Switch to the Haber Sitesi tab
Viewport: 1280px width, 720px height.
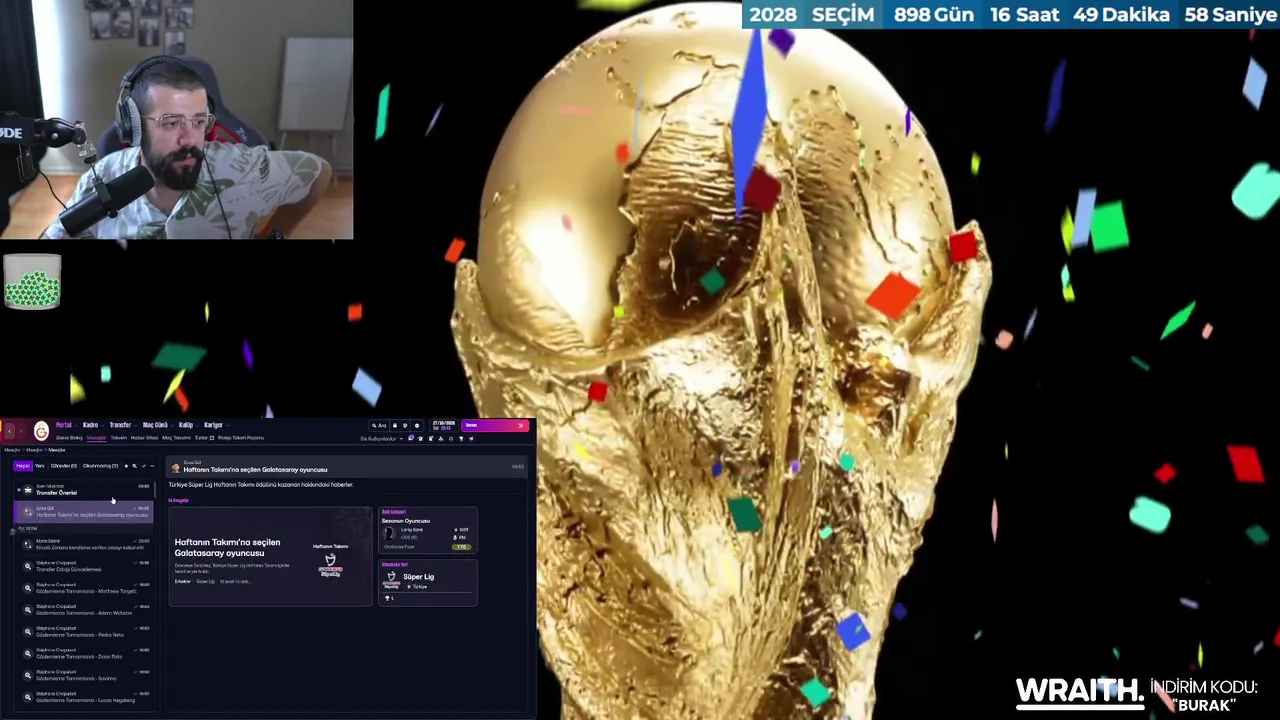point(144,438)
